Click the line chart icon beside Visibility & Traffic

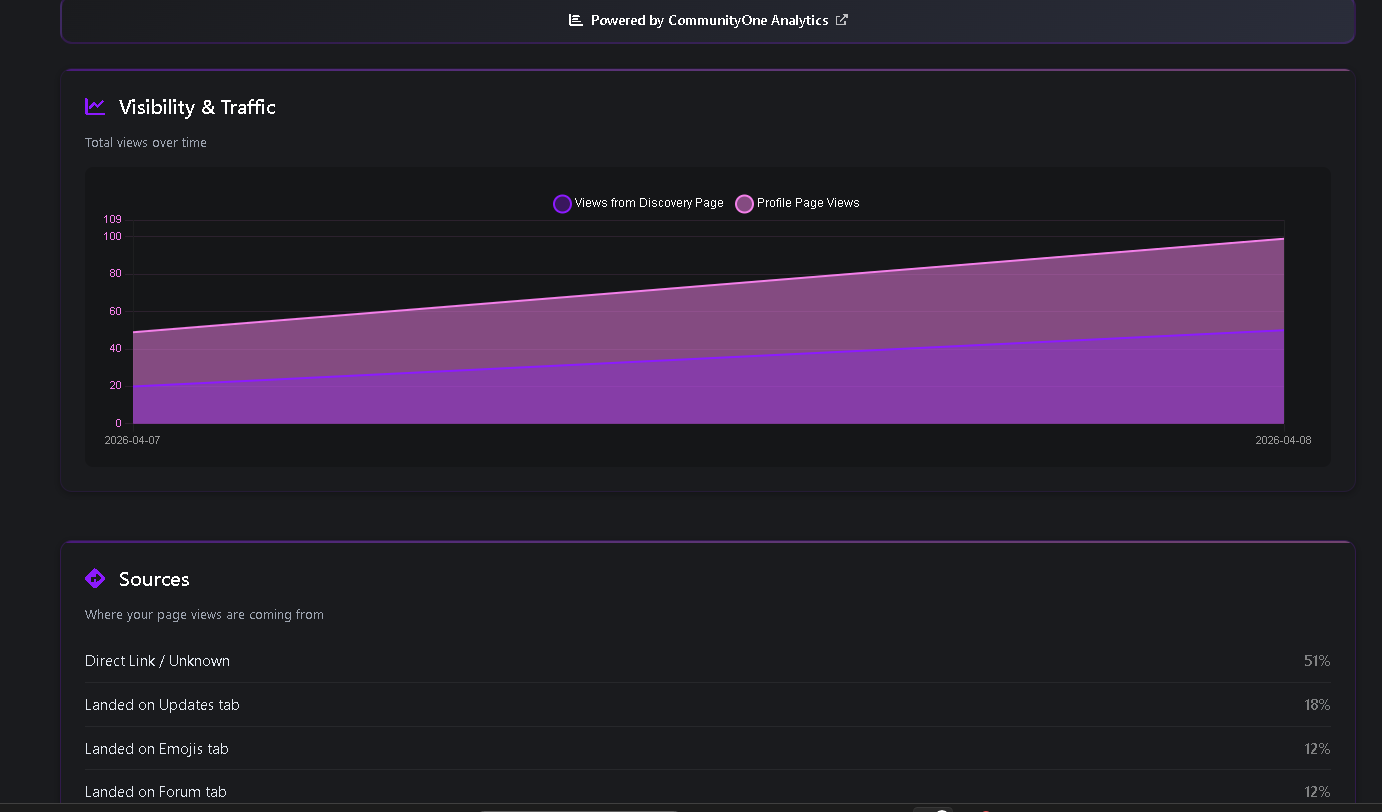(95, 106)
